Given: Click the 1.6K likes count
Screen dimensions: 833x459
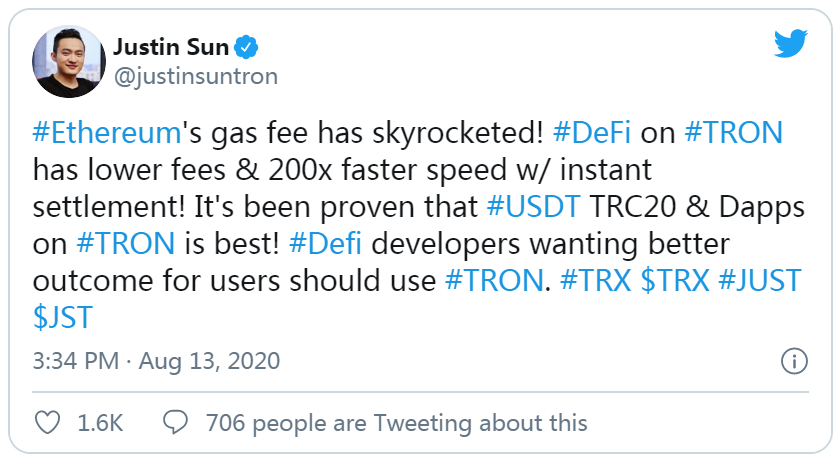Looking at the screenshot, I should 100,423.
